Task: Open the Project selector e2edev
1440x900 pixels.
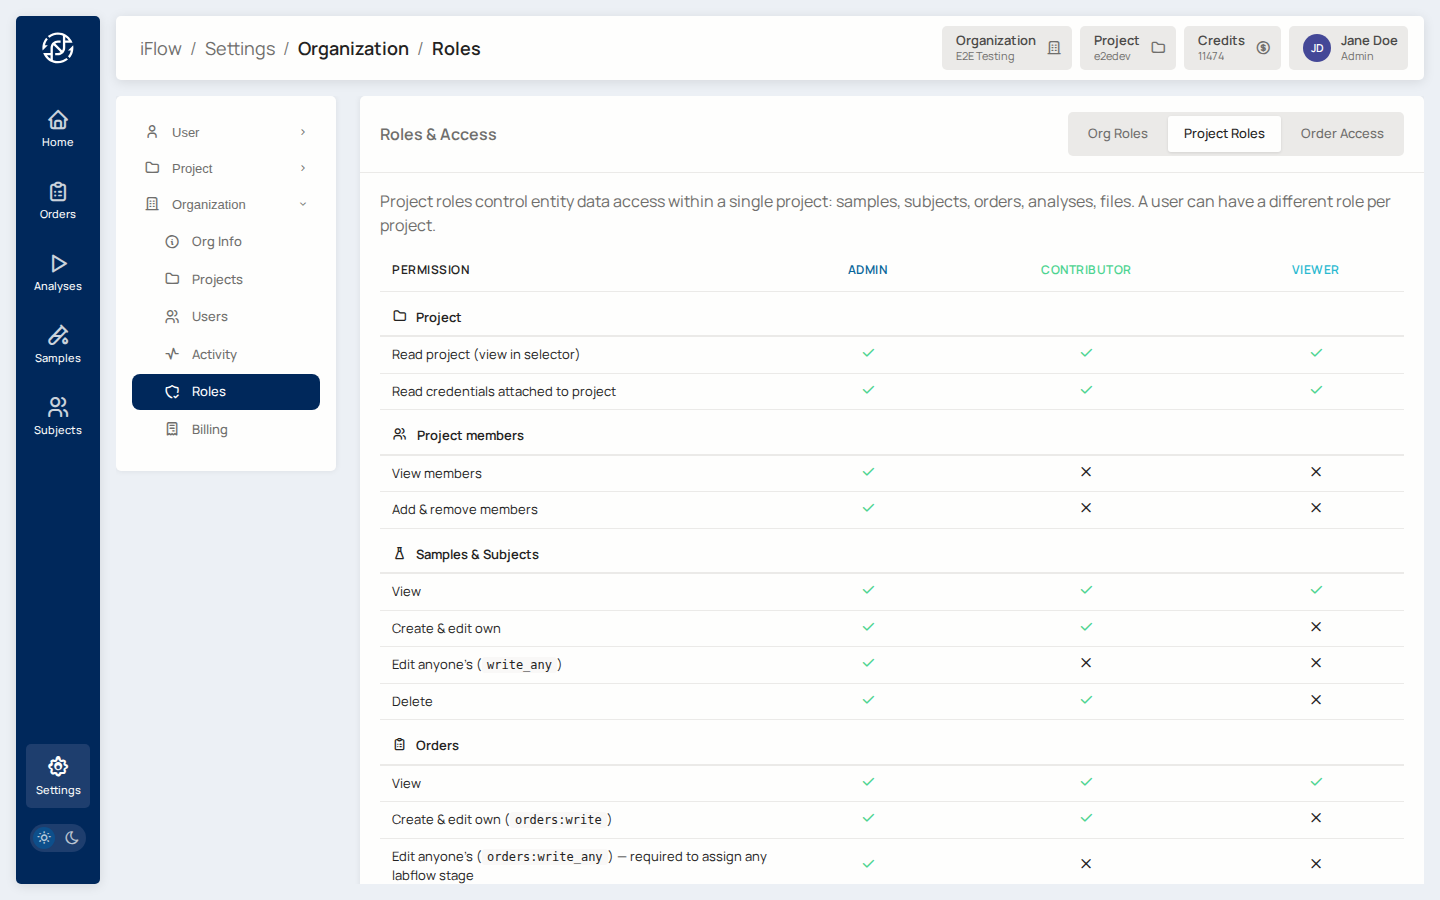Action: (1127, 48)
